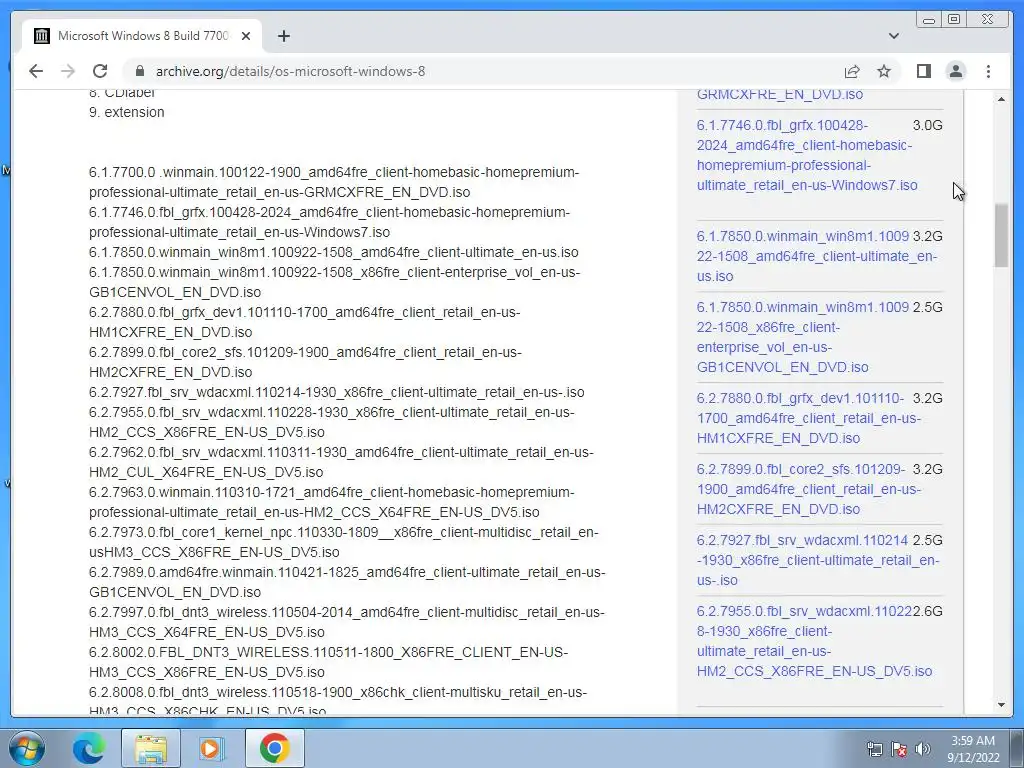
Task: Download 6.2.7927 fbl_srv_wdacxml x86fre iso
Action: pyautogui.click(x=818, y=560)
